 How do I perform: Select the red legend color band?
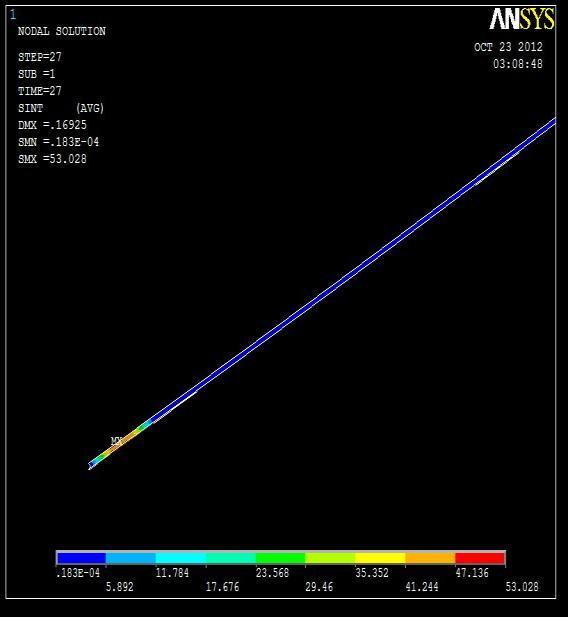pos(480,558)
